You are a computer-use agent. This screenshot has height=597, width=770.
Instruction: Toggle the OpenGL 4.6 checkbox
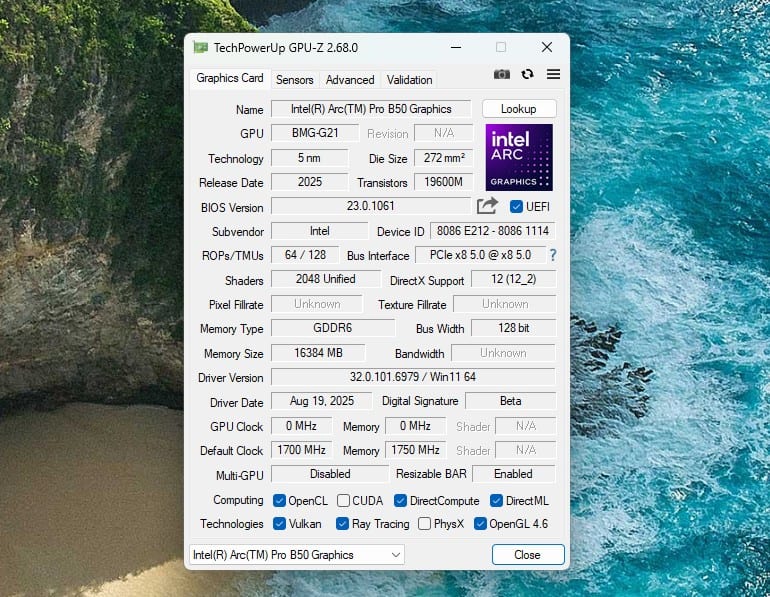coord(480,523)
